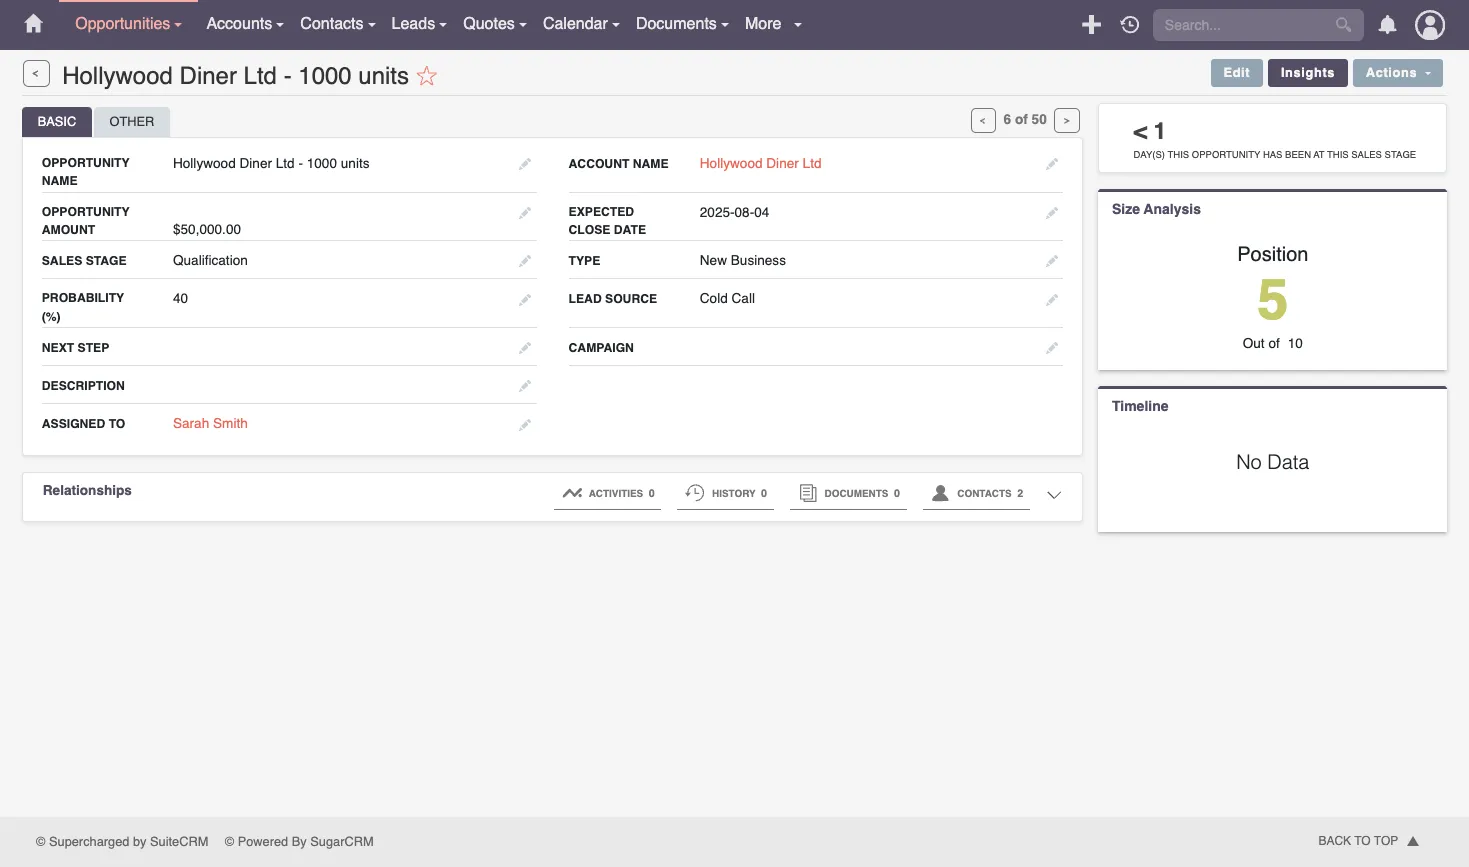Toggle the favorite star for this opportunity
Image resolution: width=1469 pixels, height=867 pixels.
427,76
